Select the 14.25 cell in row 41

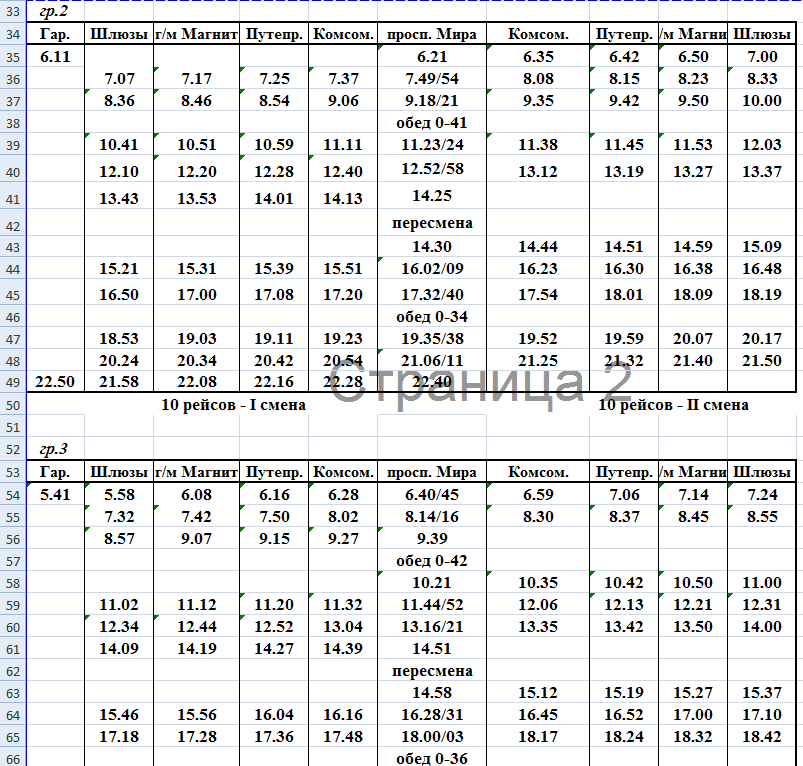pos(432,196)
